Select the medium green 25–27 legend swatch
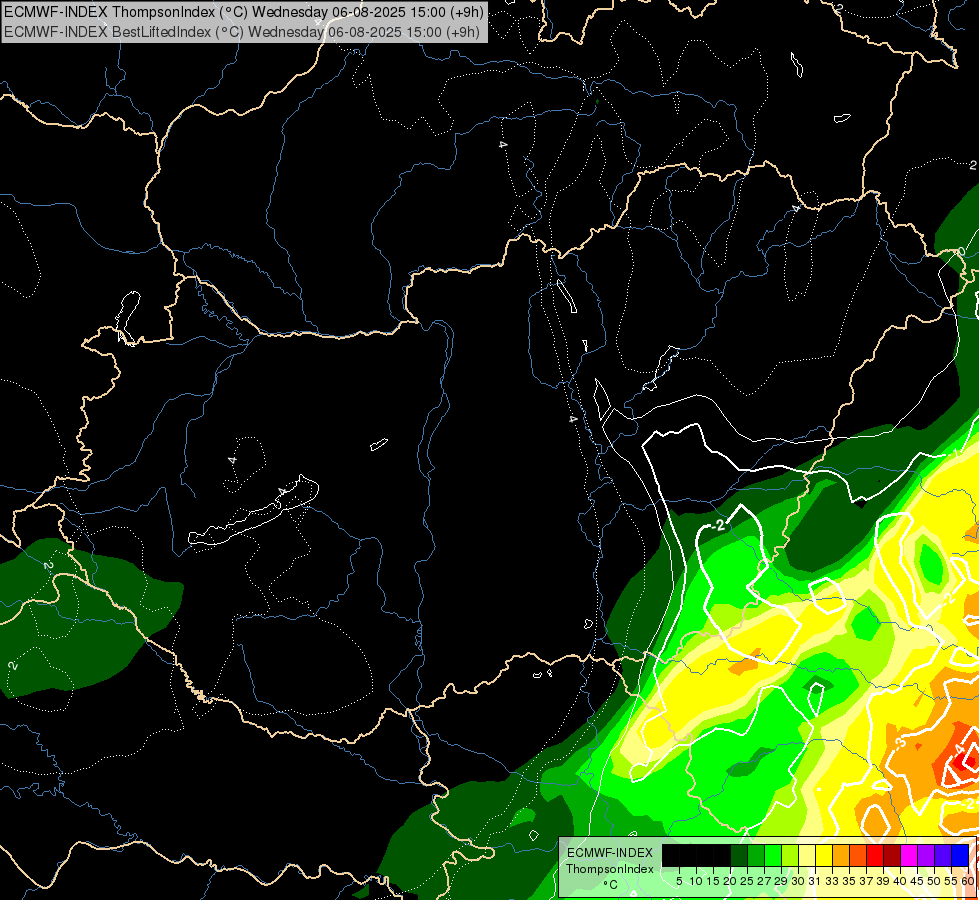 tap(756, 855)
